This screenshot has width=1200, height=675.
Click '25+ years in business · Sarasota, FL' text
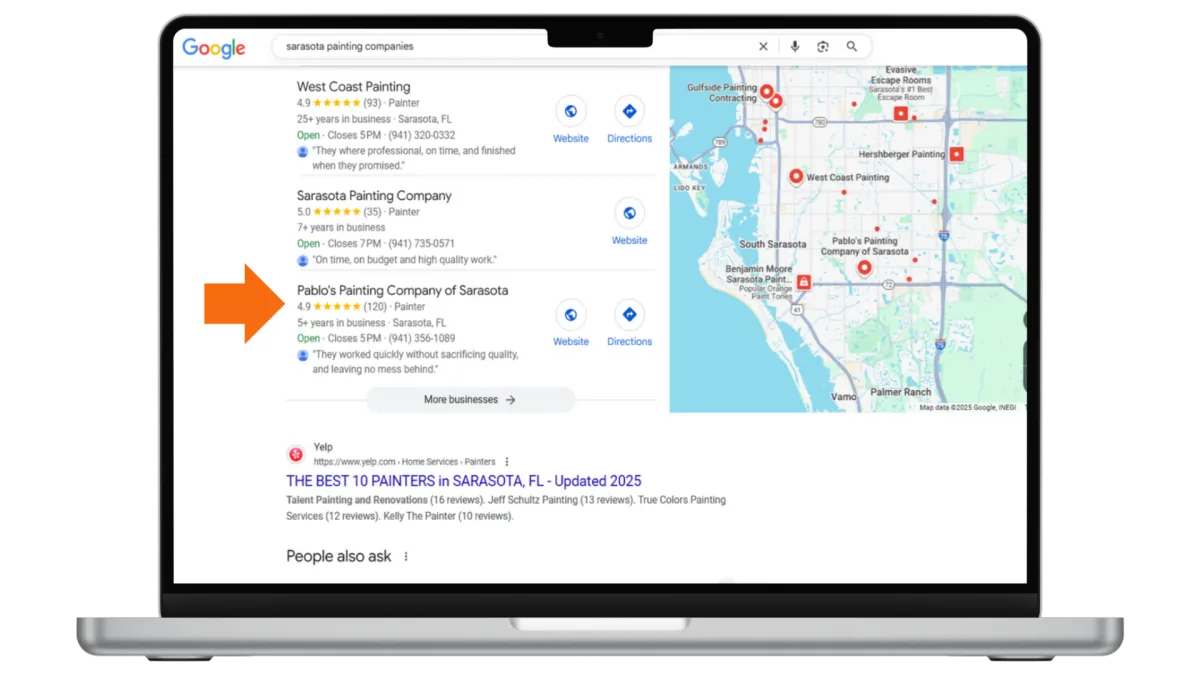[374, 119]
